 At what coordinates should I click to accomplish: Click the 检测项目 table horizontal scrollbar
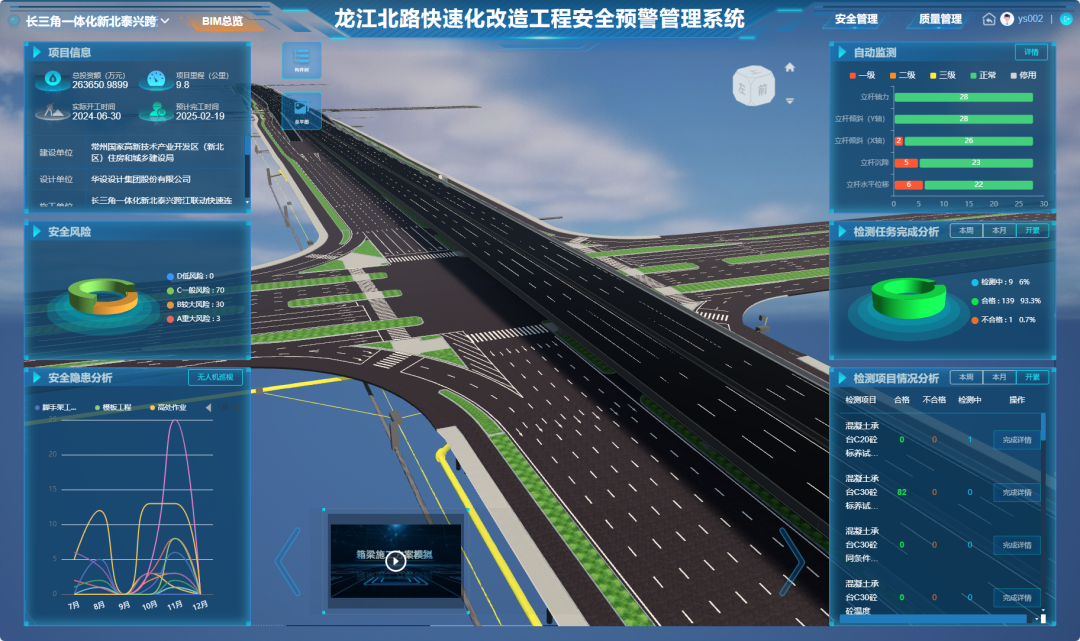(x=935, y=618)
